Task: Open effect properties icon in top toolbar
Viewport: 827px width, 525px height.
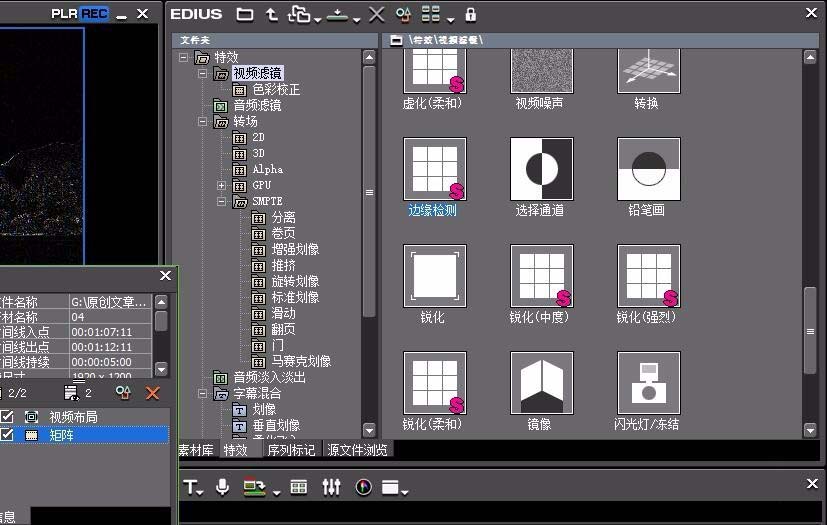Action: click(x=403, y=14)
